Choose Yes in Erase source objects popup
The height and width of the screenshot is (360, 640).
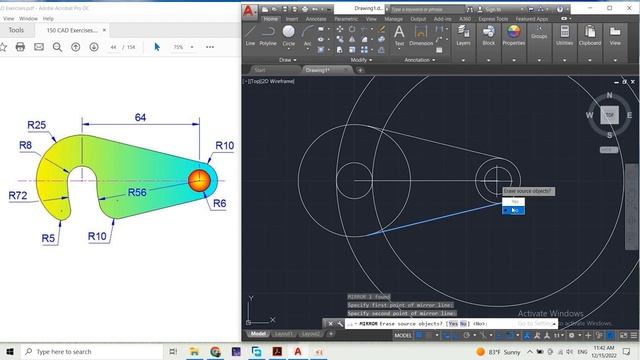coord(513,202)
